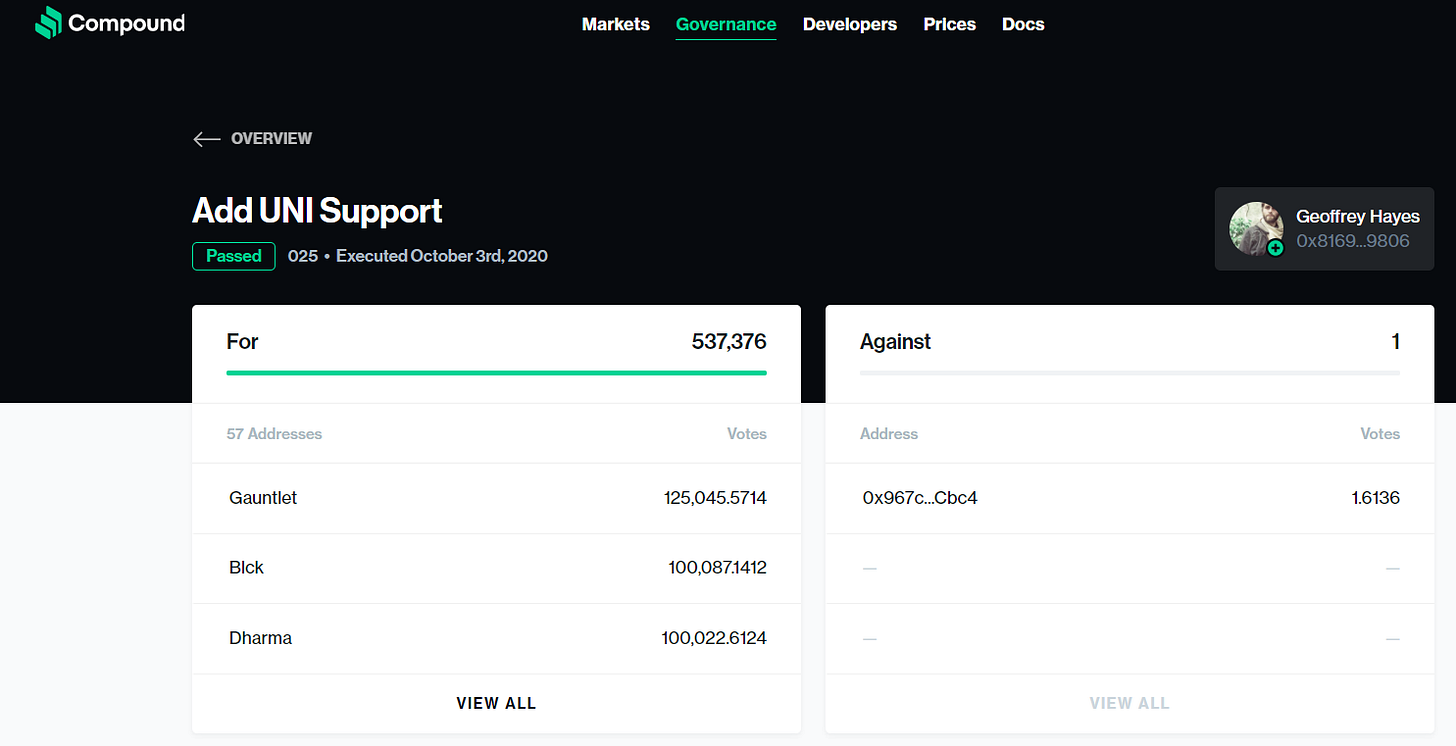This screenshot has height=746, width=1456.
Task: Click the 100,087.1412 vote value
Action: (718, 568)
